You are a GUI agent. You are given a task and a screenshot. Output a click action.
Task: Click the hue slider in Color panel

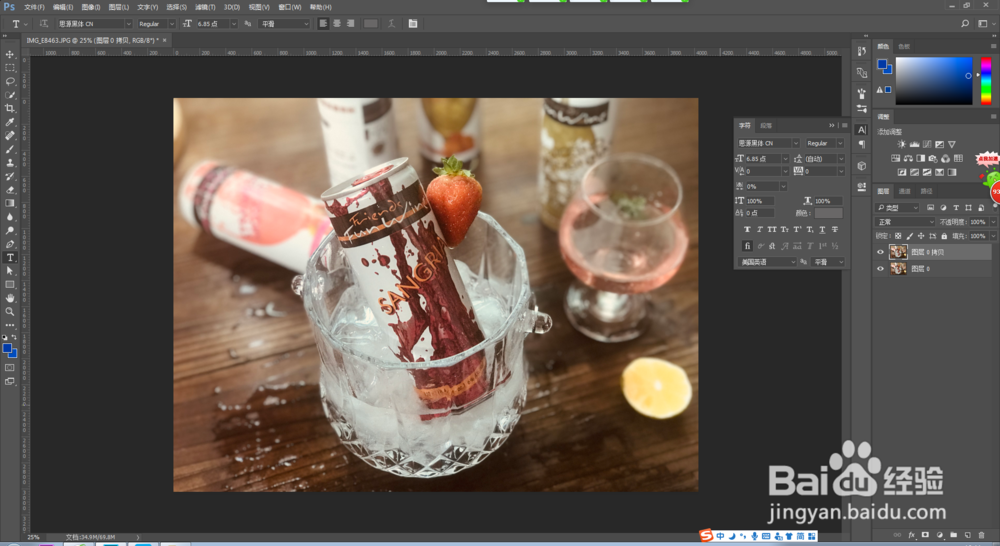(x=986, y=81)
